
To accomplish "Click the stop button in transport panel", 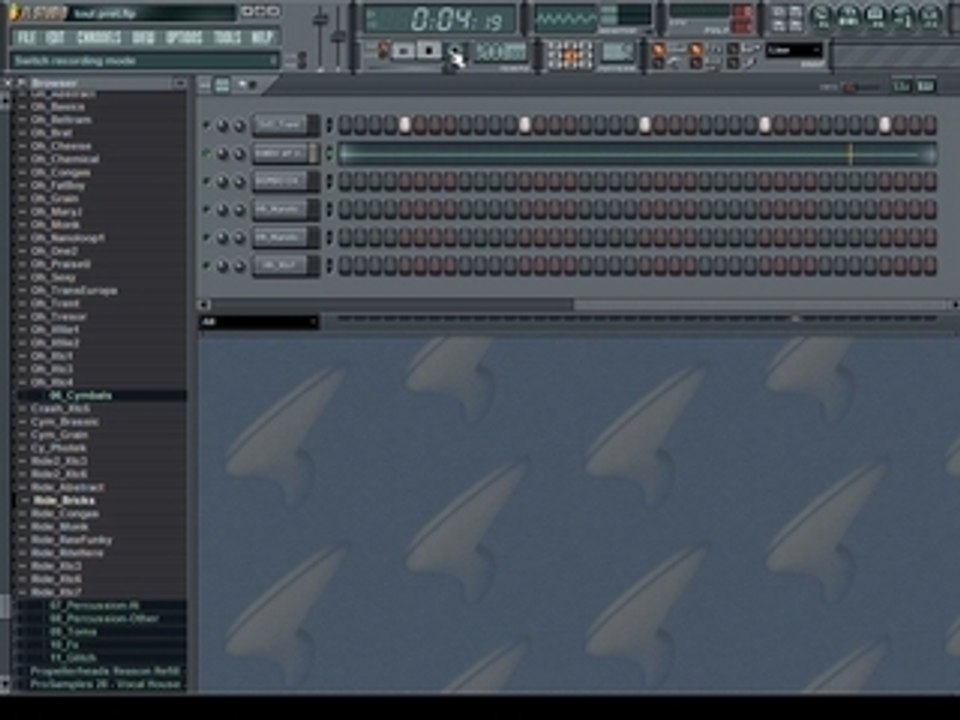I will pos(429,51).
